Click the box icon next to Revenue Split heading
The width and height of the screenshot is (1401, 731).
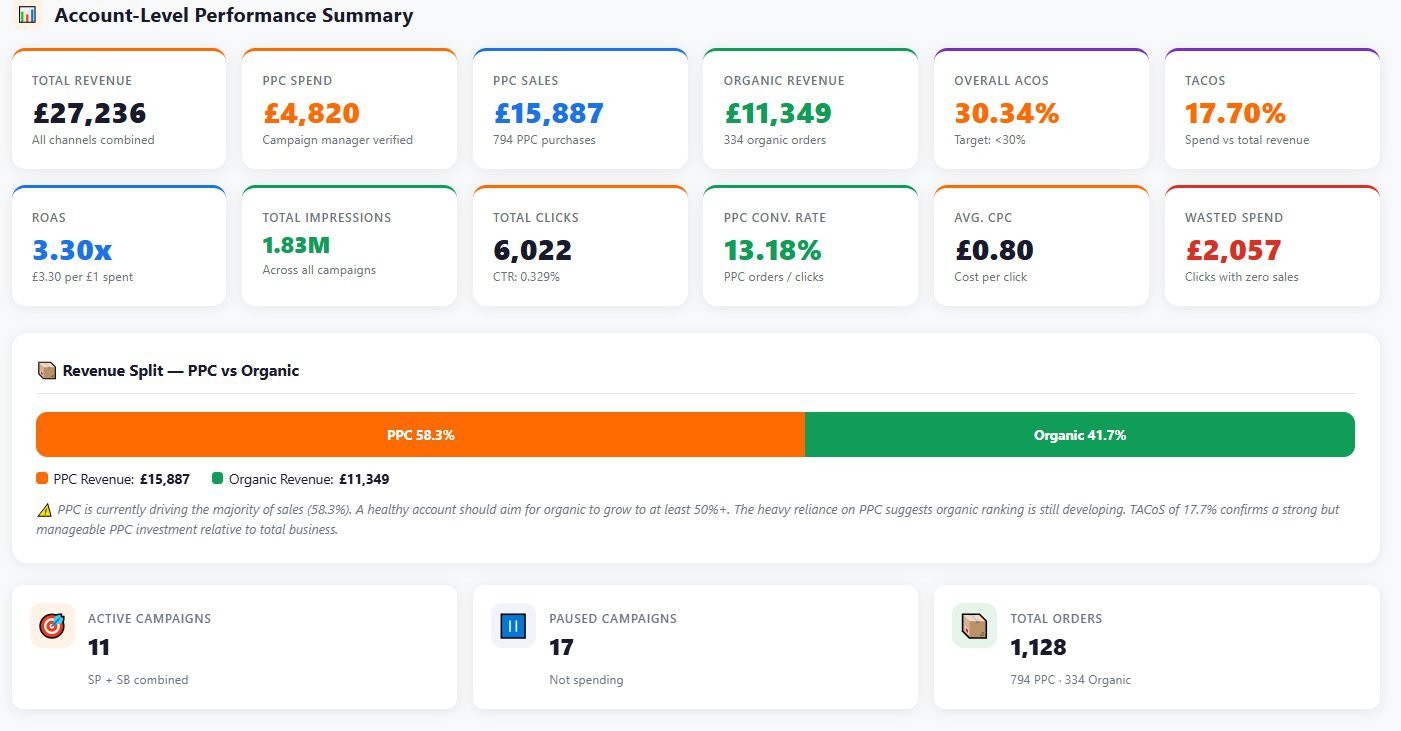46,370
